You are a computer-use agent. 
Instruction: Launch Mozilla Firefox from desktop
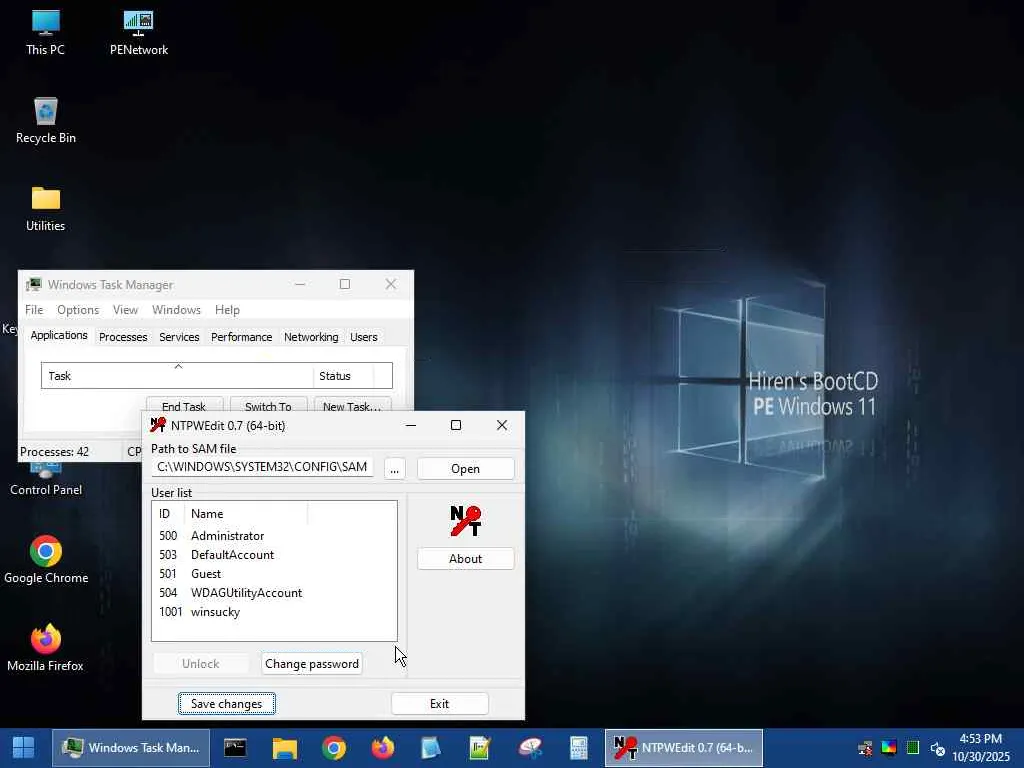(x=46, y=648)
